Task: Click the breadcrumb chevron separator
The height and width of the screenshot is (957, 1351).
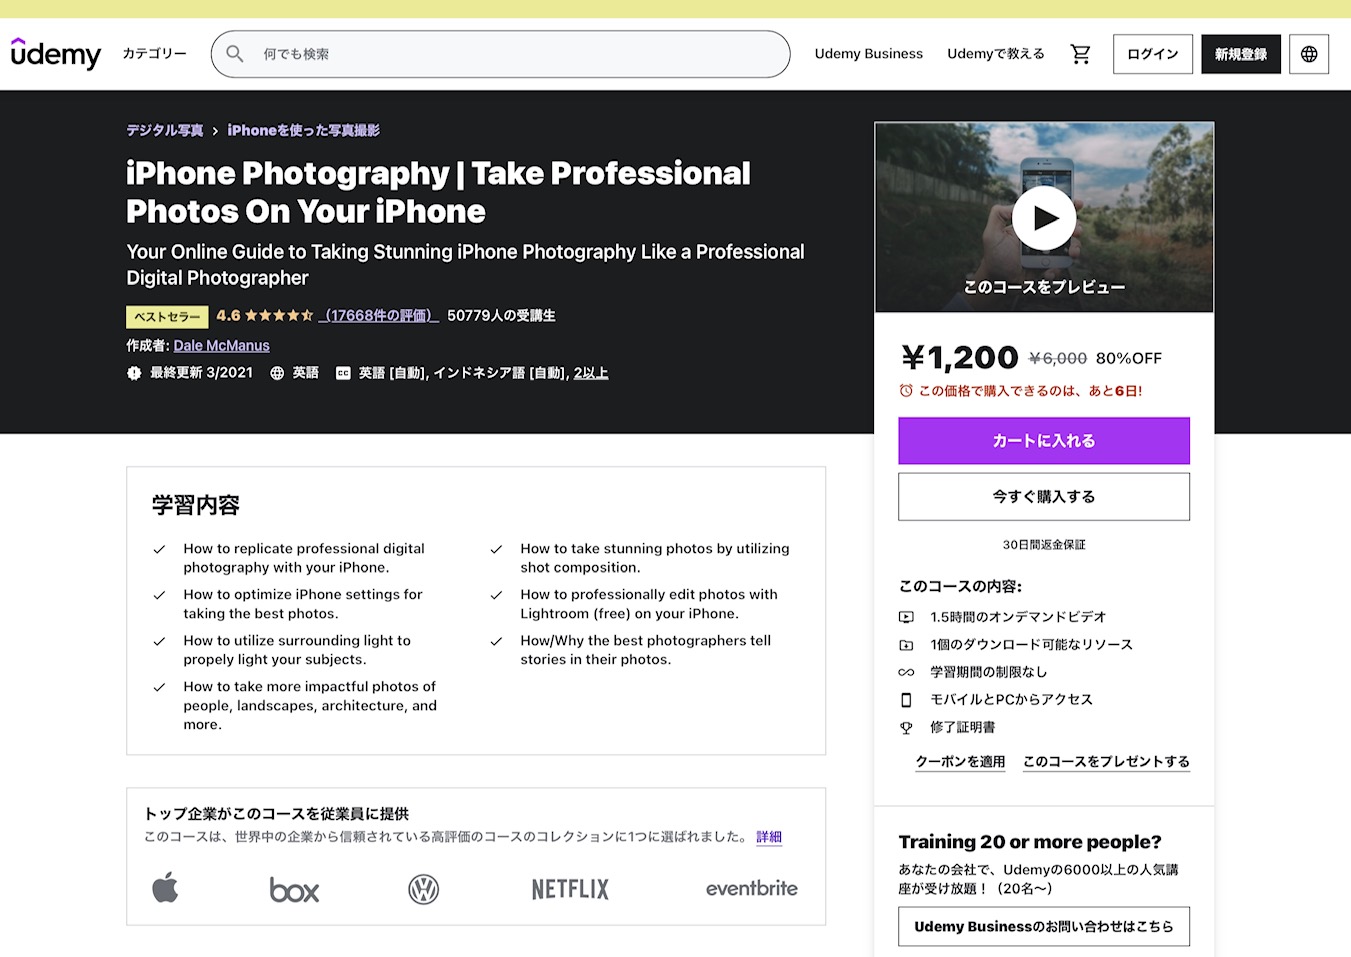Action: 215,131
